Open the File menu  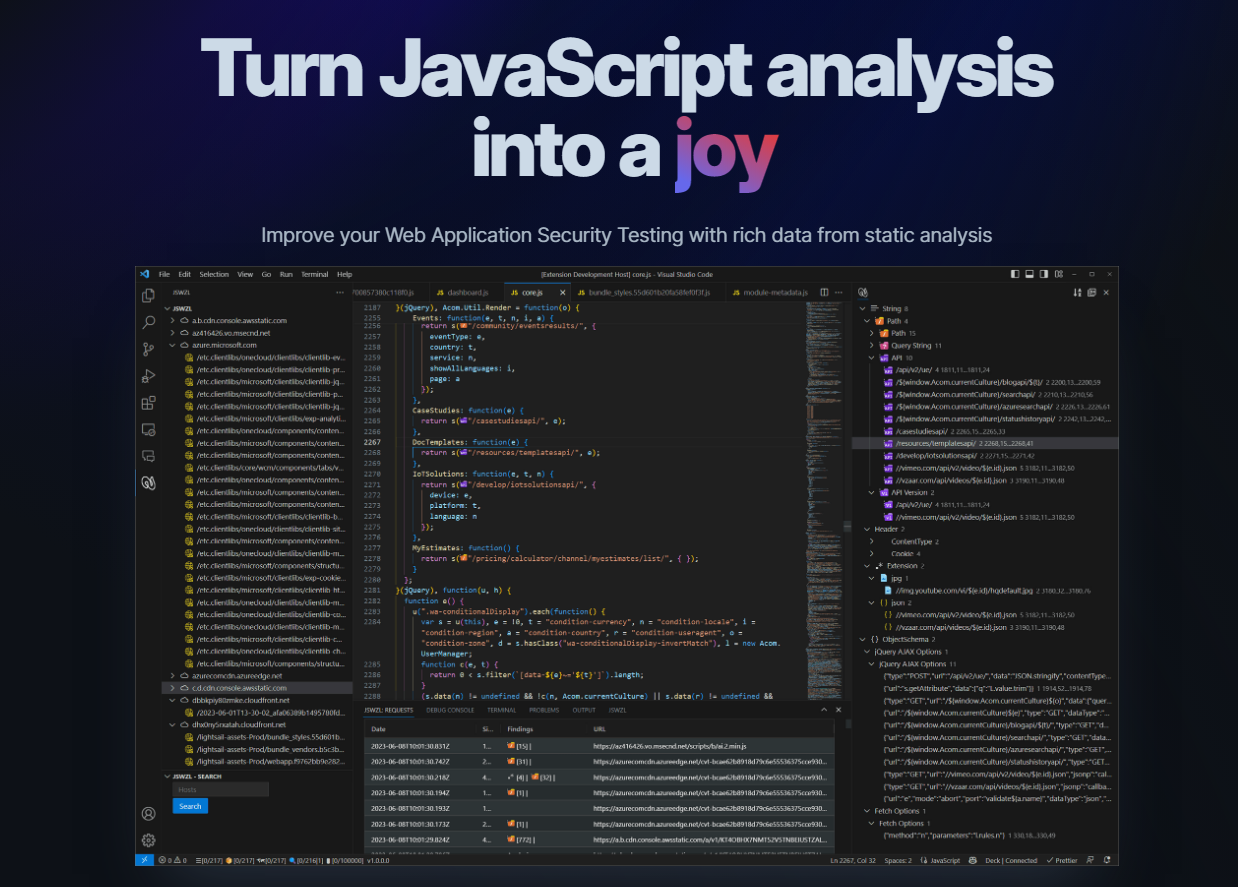click(x=164, y=274)
